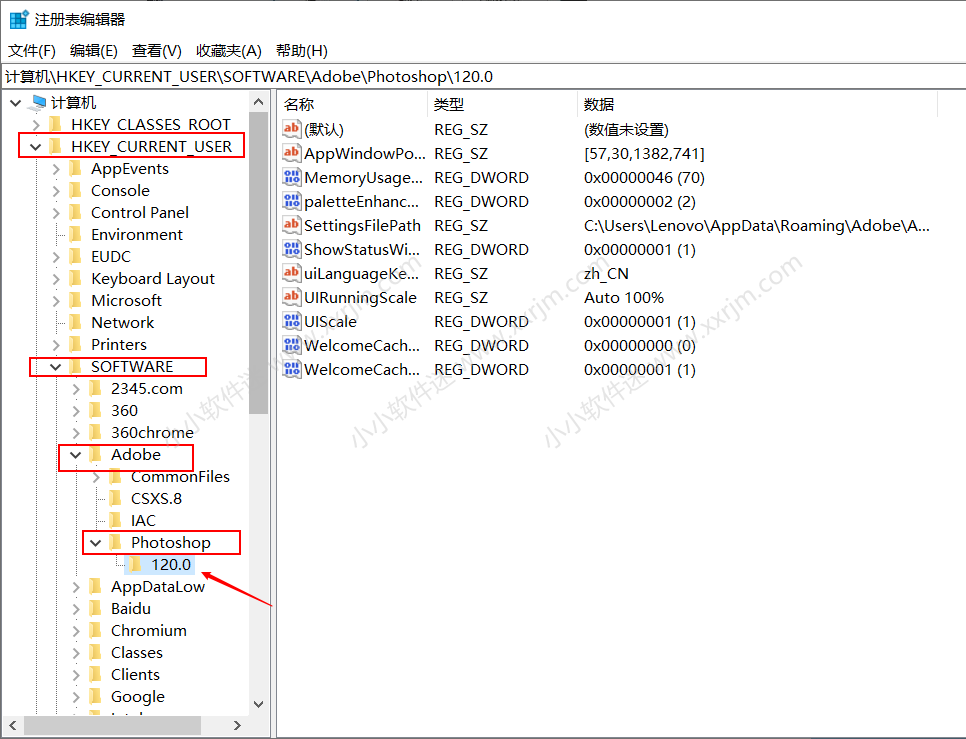Click the AppWindowPo string value icon
The height and width of the screenshot is (739, 966).
291,153
